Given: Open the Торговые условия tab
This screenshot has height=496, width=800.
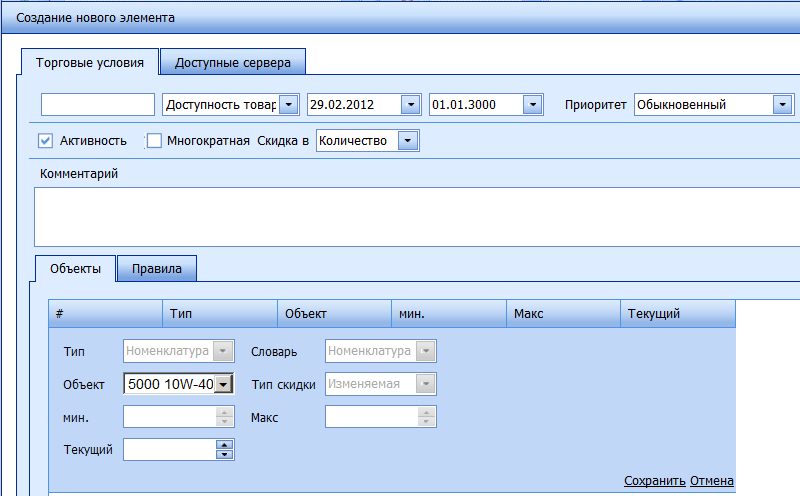Looking at the screenshot, I should pyautogui.click(x=90, y=62).
